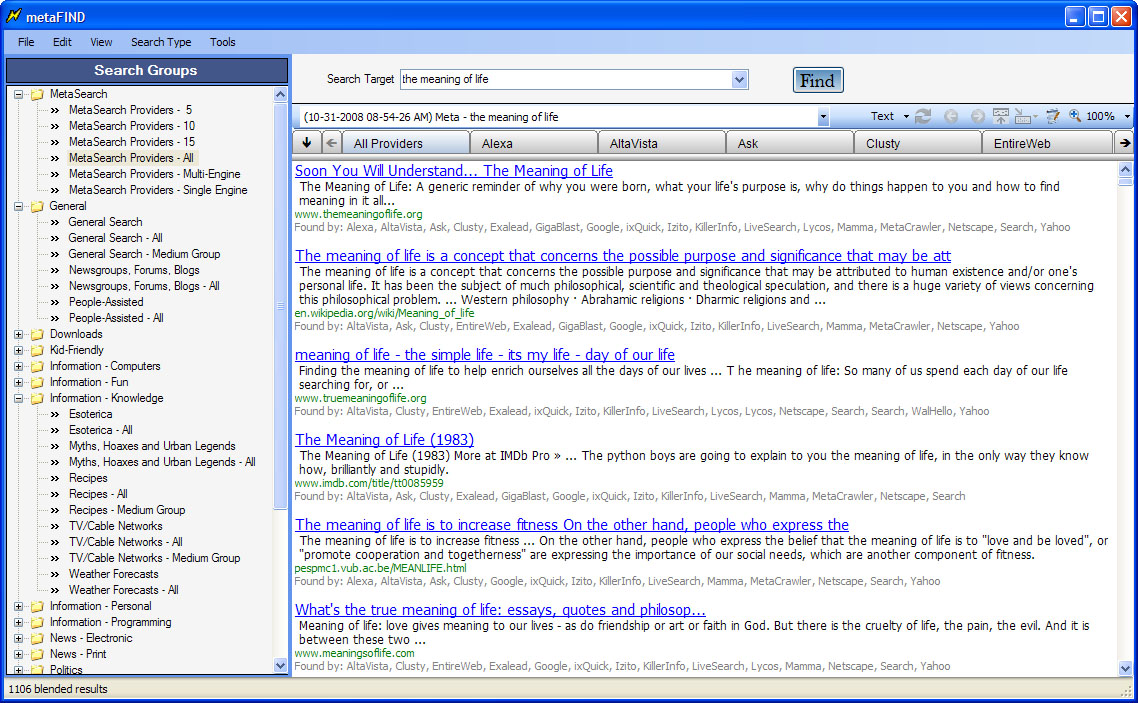This screenshot has width=1138, height=703.
Task: Click scroll-up arrow of Search Groups tree
Action: click(281, 94)
